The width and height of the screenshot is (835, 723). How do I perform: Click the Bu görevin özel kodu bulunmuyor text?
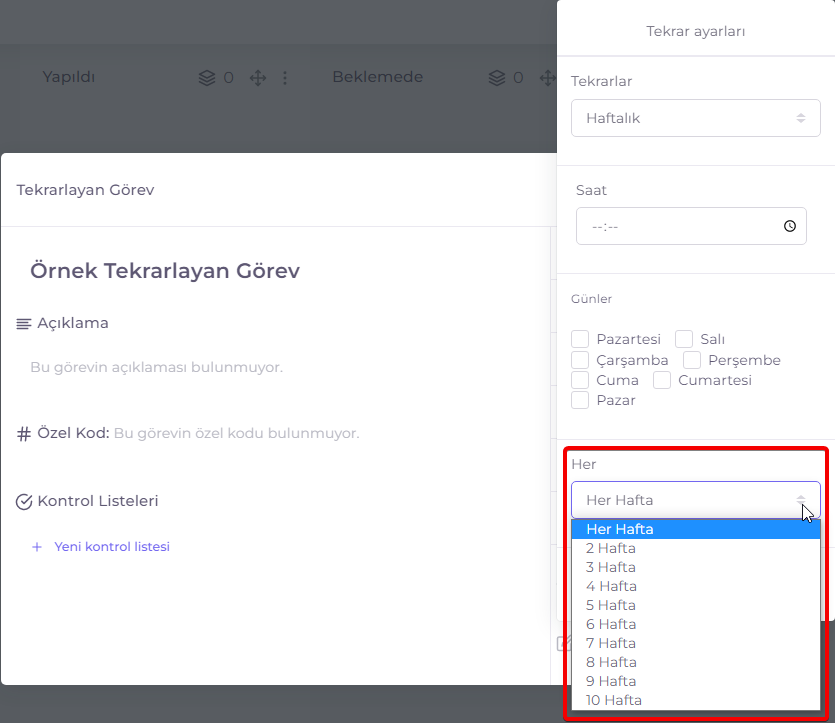tap(236, 433)
